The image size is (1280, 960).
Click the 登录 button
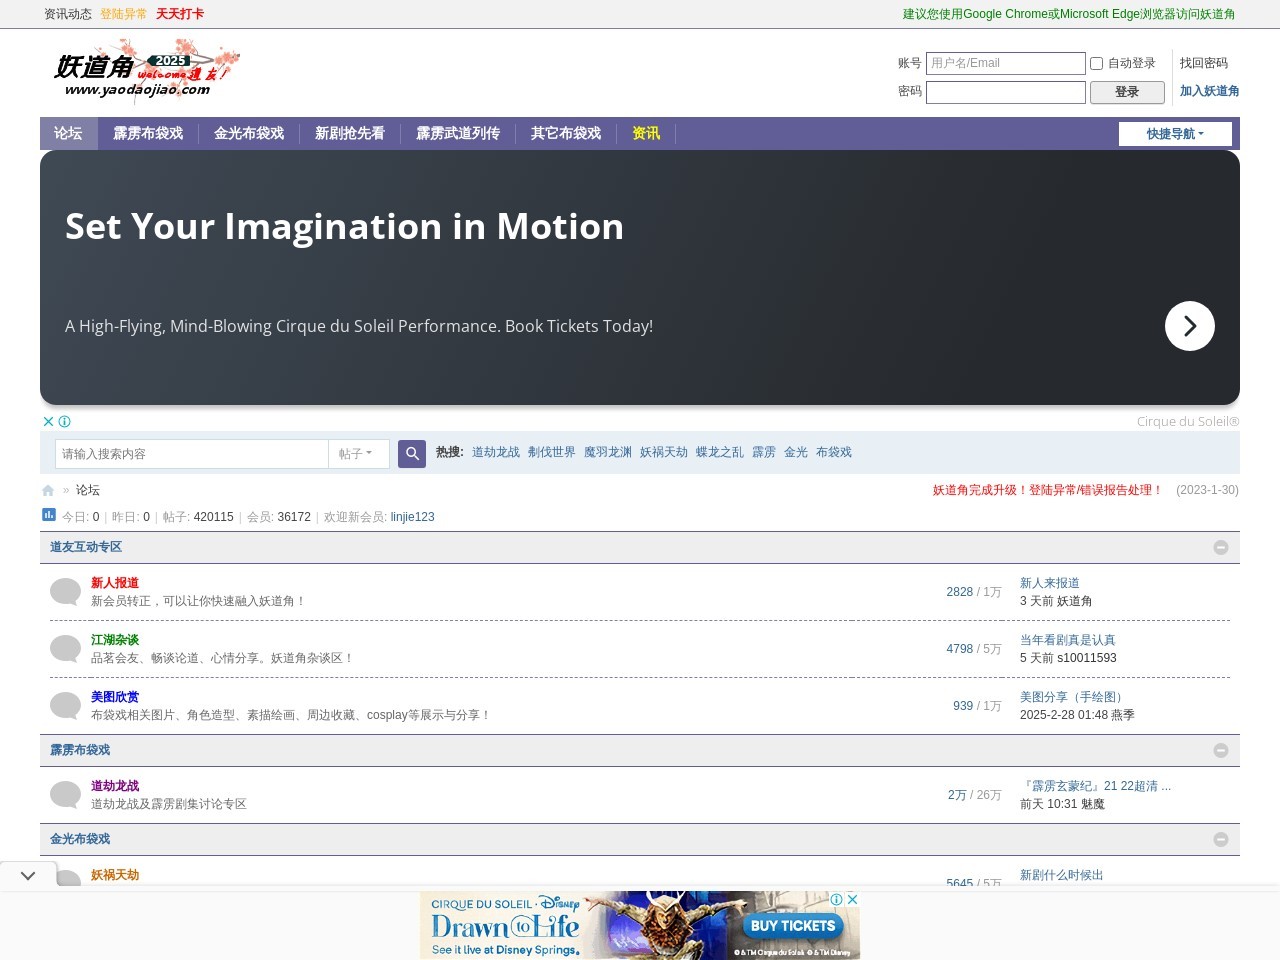(x=1127, y=92)
